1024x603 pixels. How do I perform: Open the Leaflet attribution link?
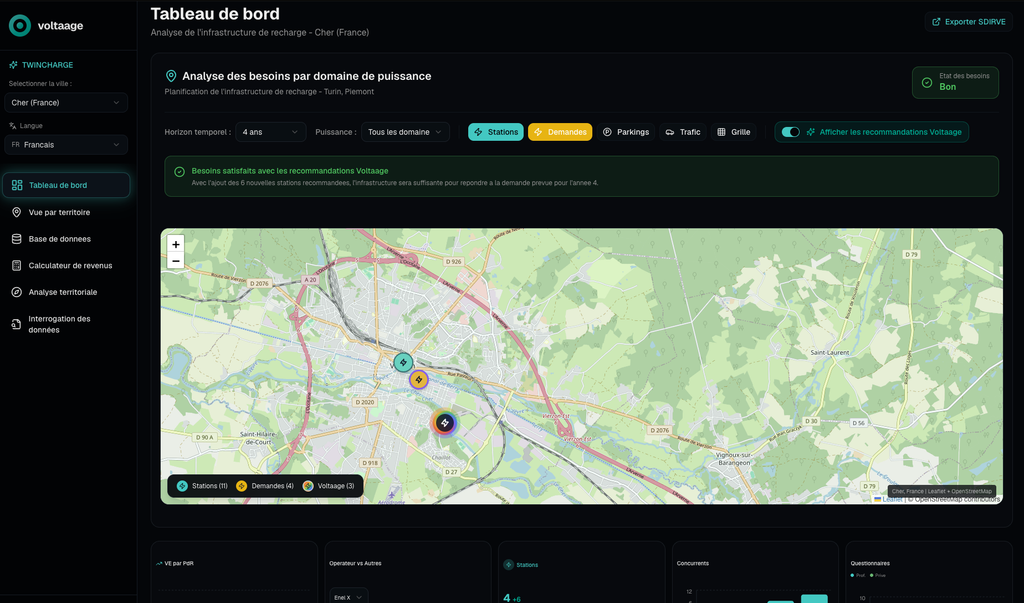click(x=888, y=499)
